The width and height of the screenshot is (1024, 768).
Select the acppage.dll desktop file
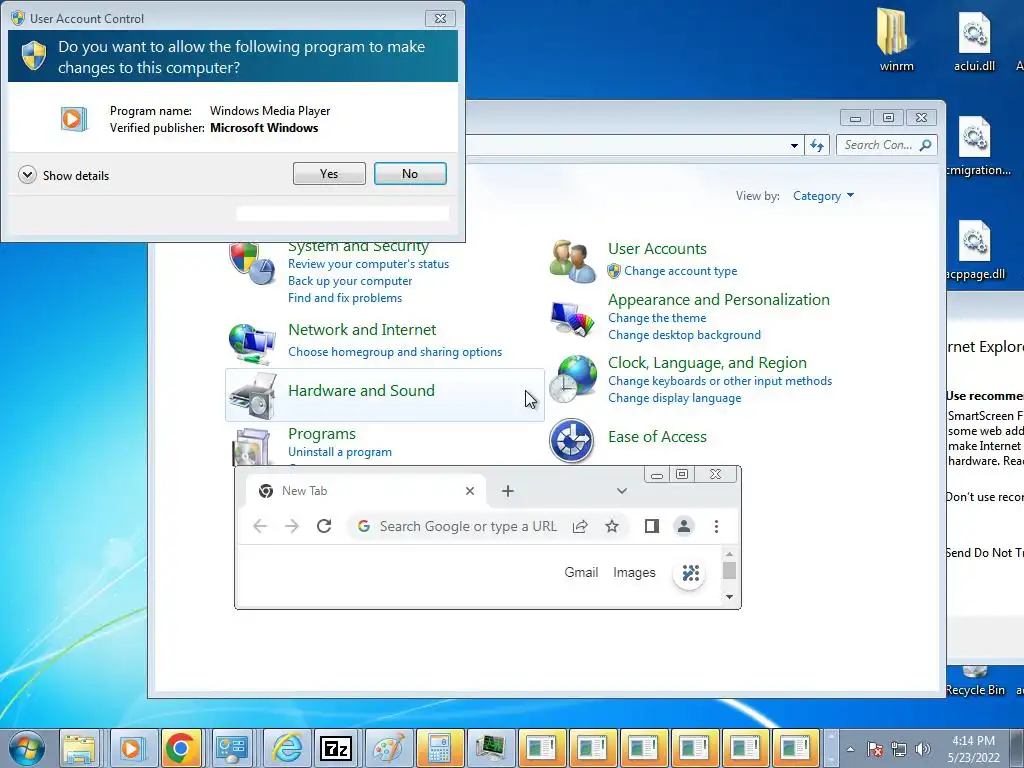point(976,250)
